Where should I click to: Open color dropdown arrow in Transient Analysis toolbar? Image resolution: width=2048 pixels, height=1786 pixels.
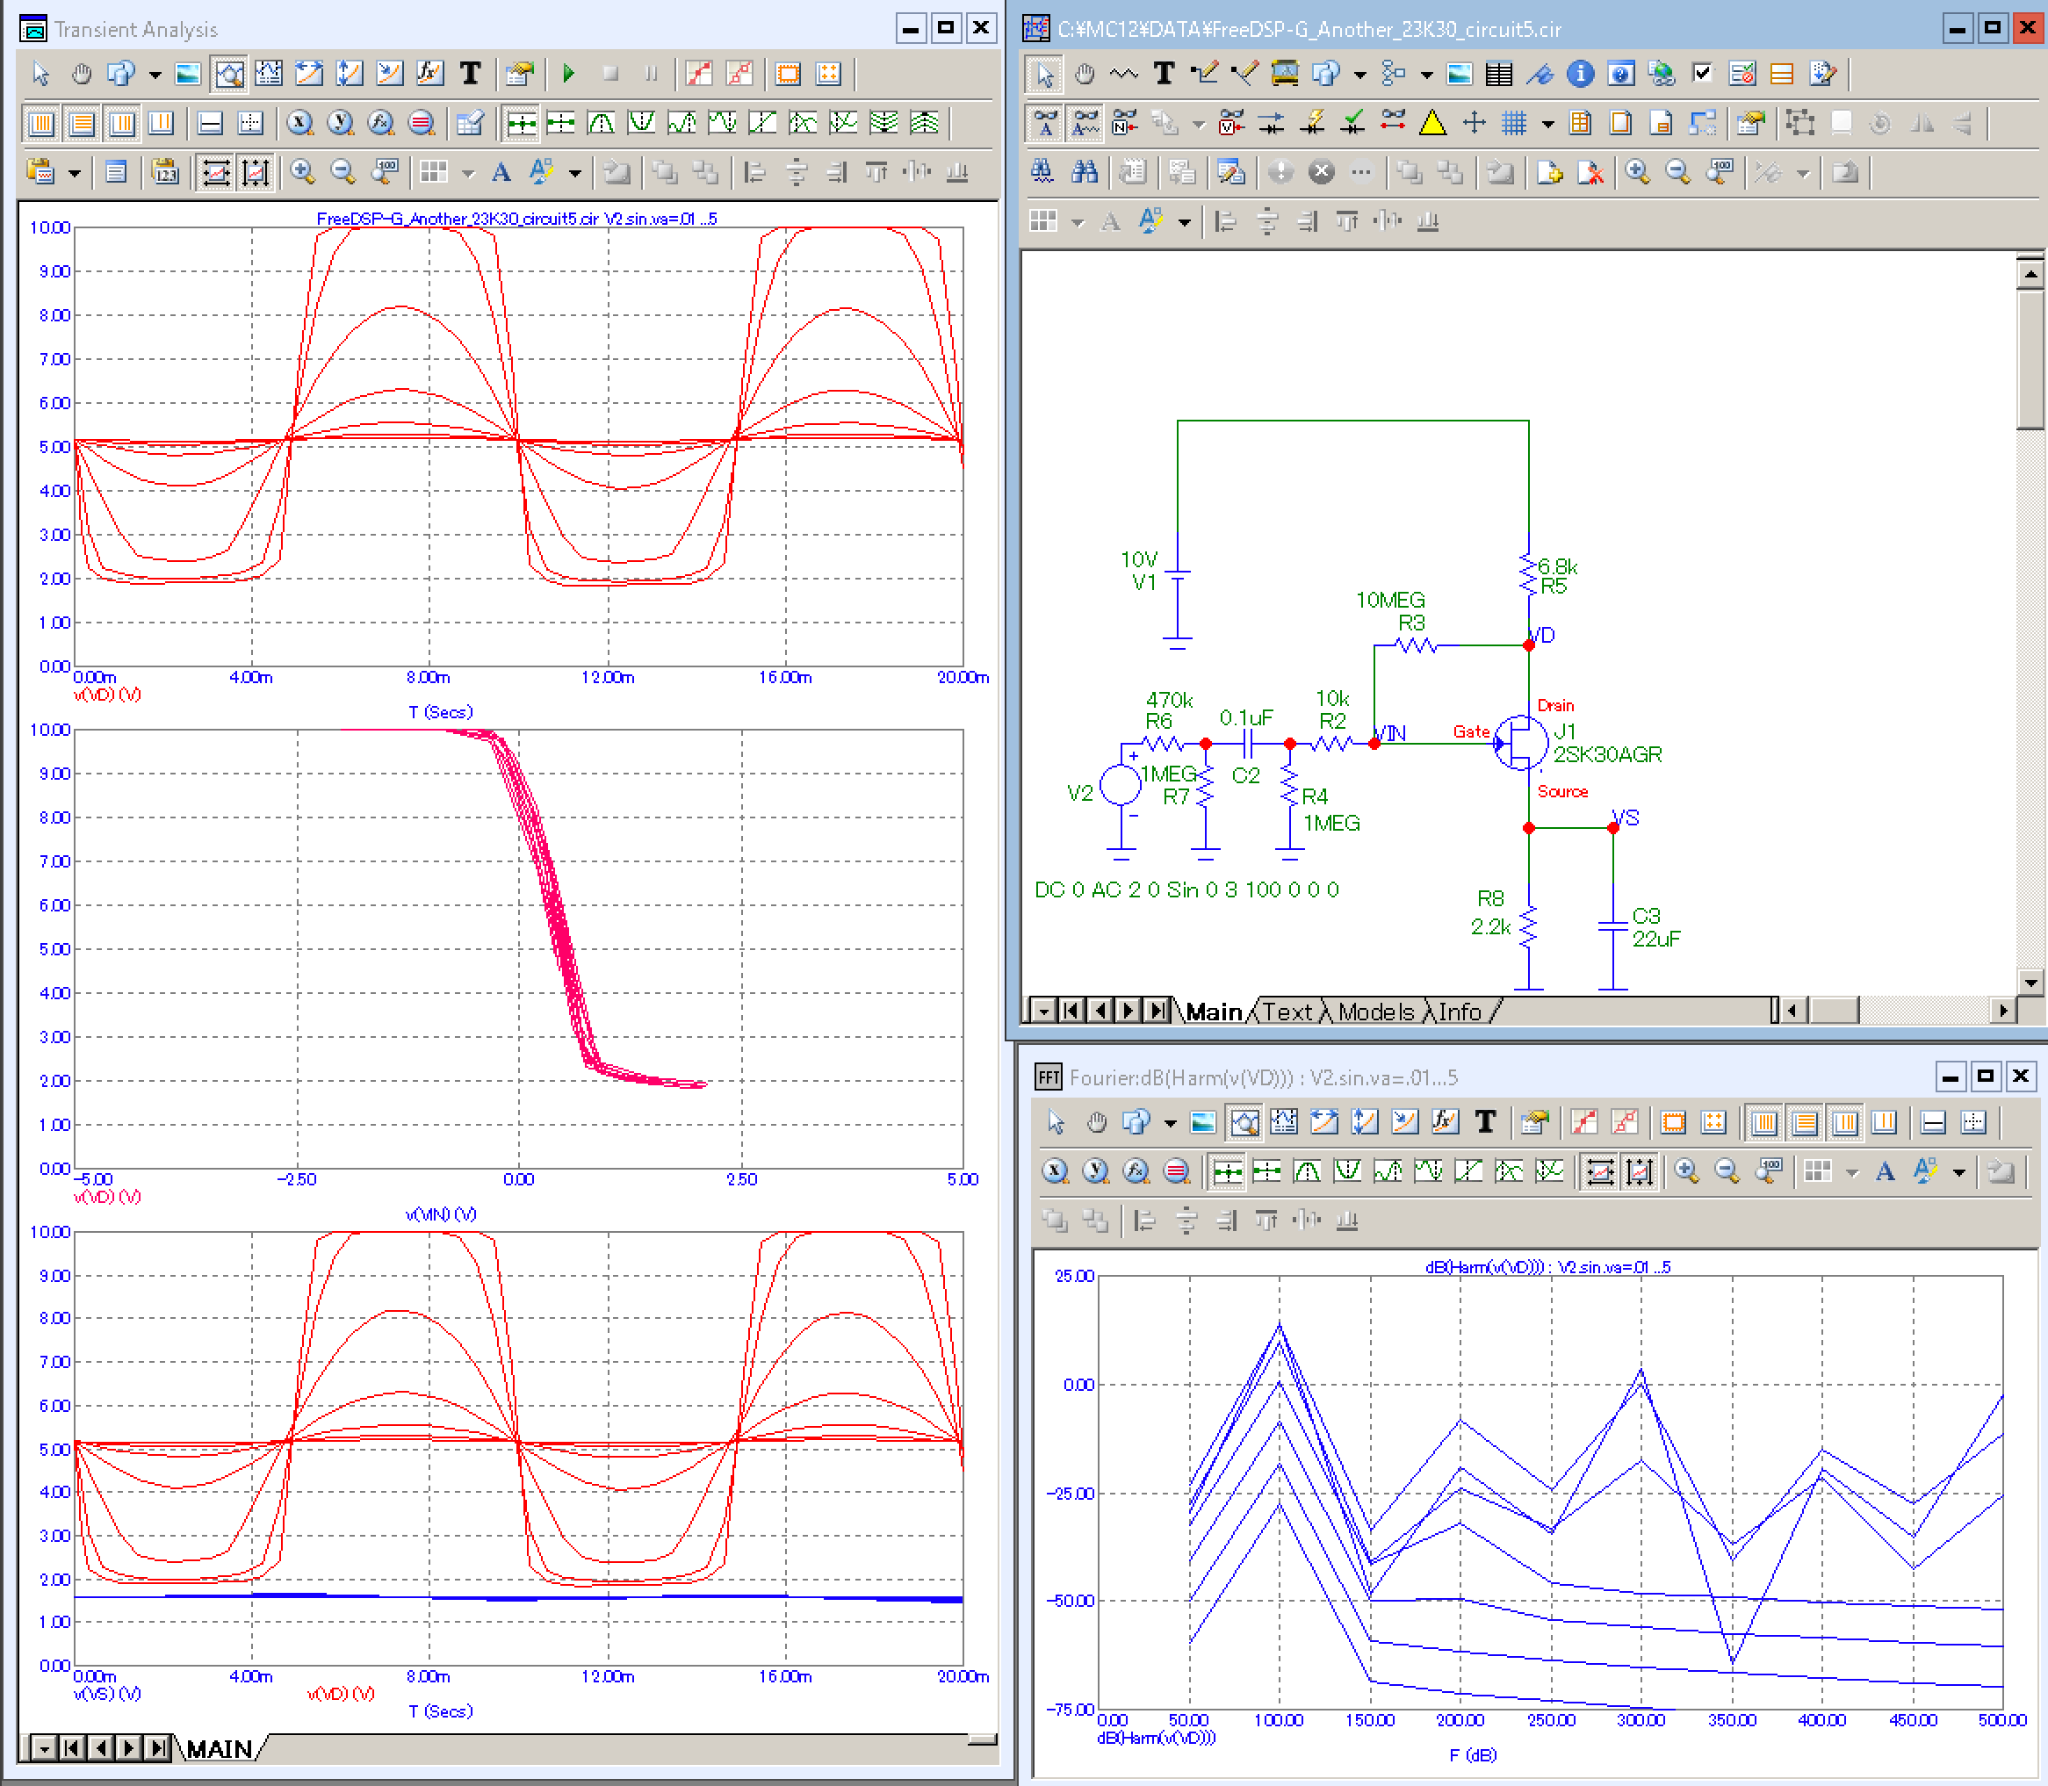575,172
